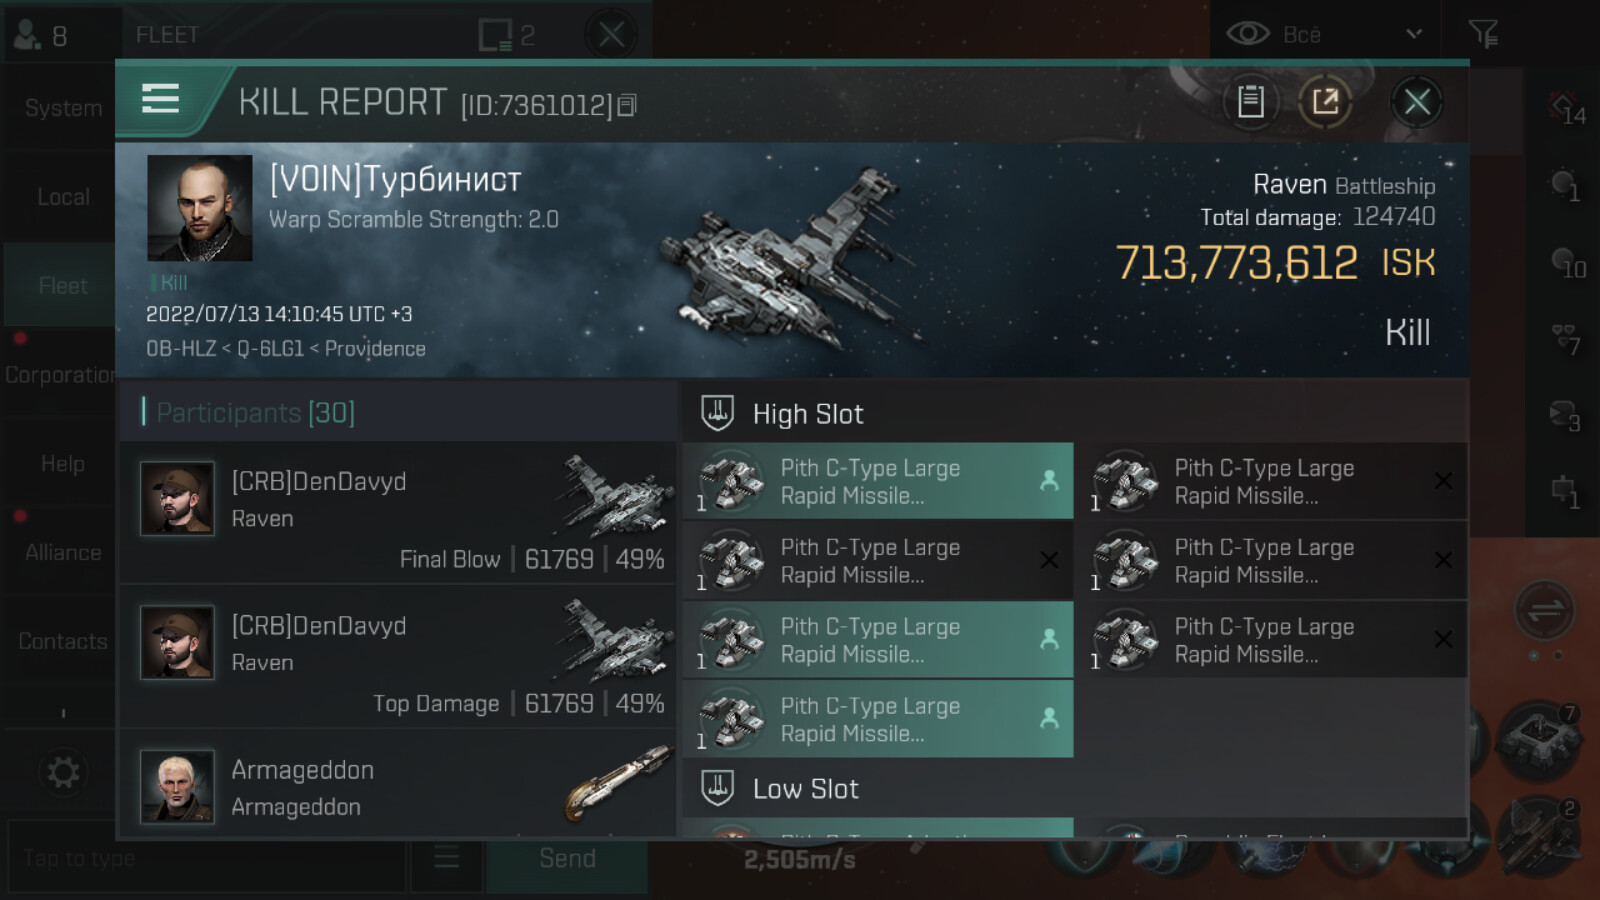Viewport: 1600px width, 900px height.
Task: Switch to the Local chat tab
Action: (62, 197)
